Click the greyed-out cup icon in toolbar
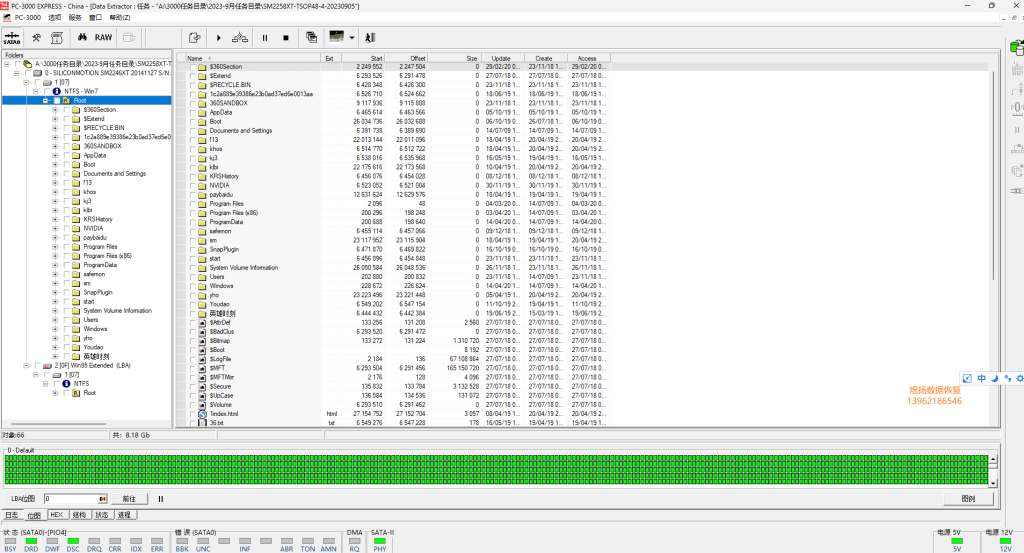This screenshot has width=1024, height=553. 129,37
